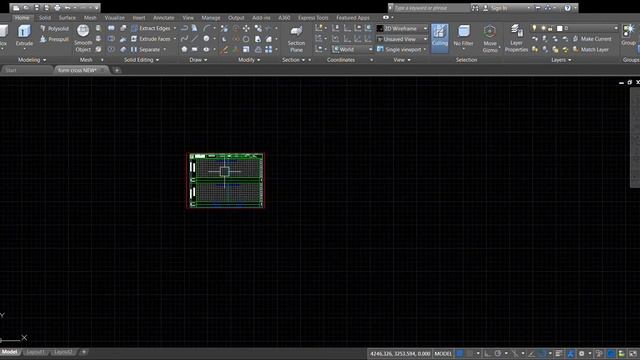Click the keyword search input field
The image size is (640, 360).
click(432, 8)
